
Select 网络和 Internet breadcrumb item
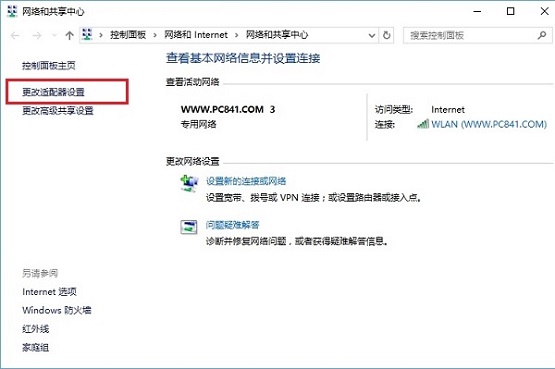click(196, 35)
